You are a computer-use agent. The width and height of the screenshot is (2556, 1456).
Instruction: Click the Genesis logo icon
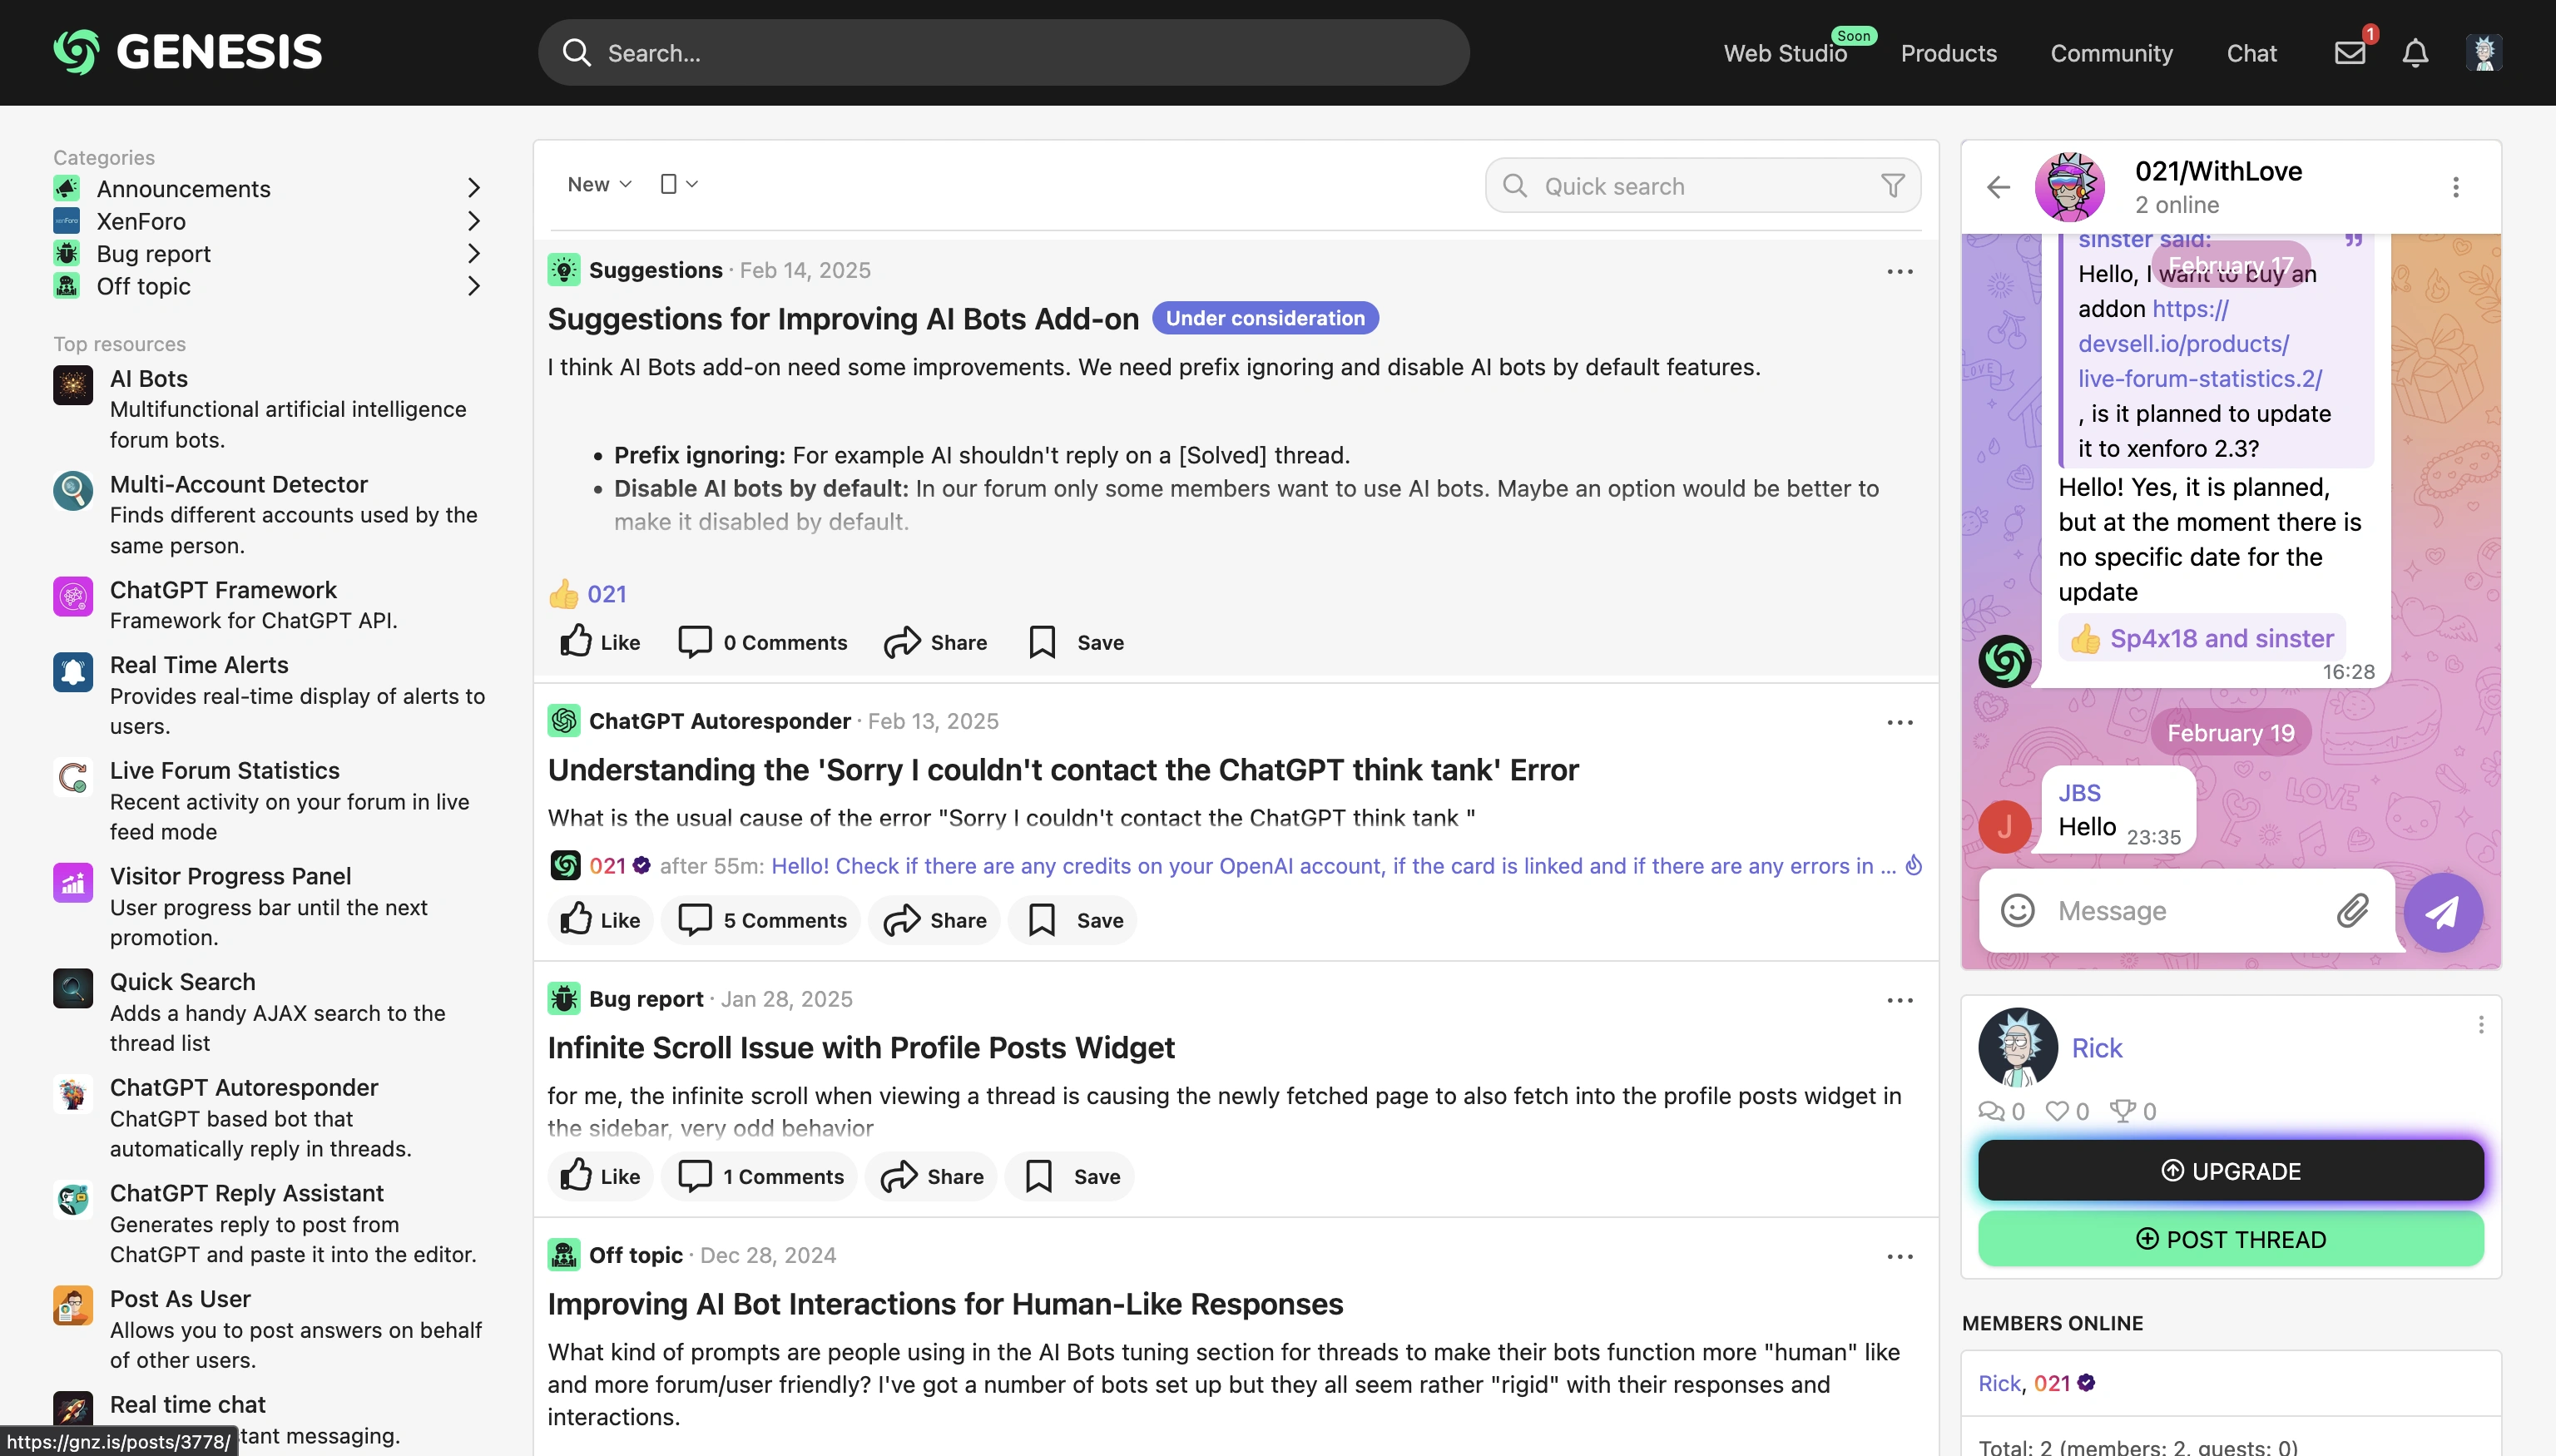tap(76, 52)
